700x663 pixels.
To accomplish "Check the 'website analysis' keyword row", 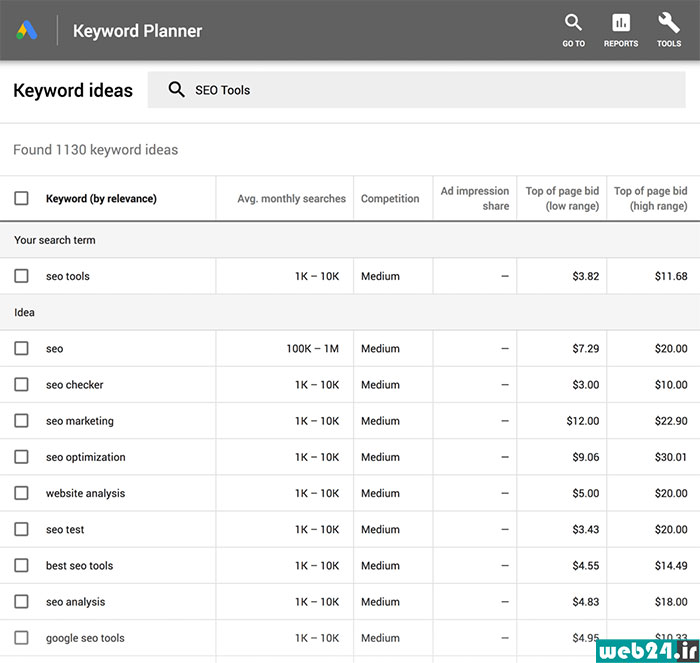I will coord(21,492).
